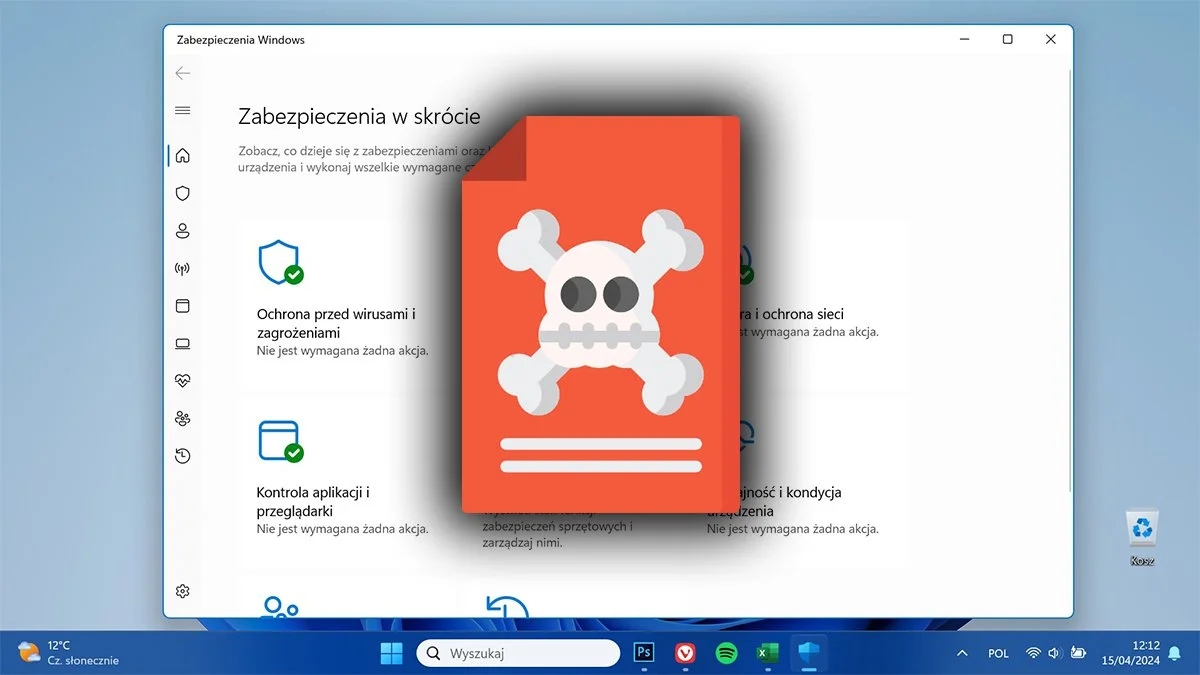The image size is (1200, 675).
Task: Open protection history clock icon
Action: click(x=182, y=455)
